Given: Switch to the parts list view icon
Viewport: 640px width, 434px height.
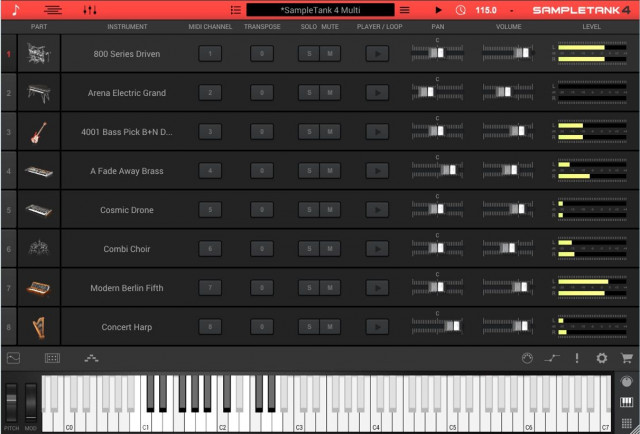Looking at the screenshot, I should [53, 10].
